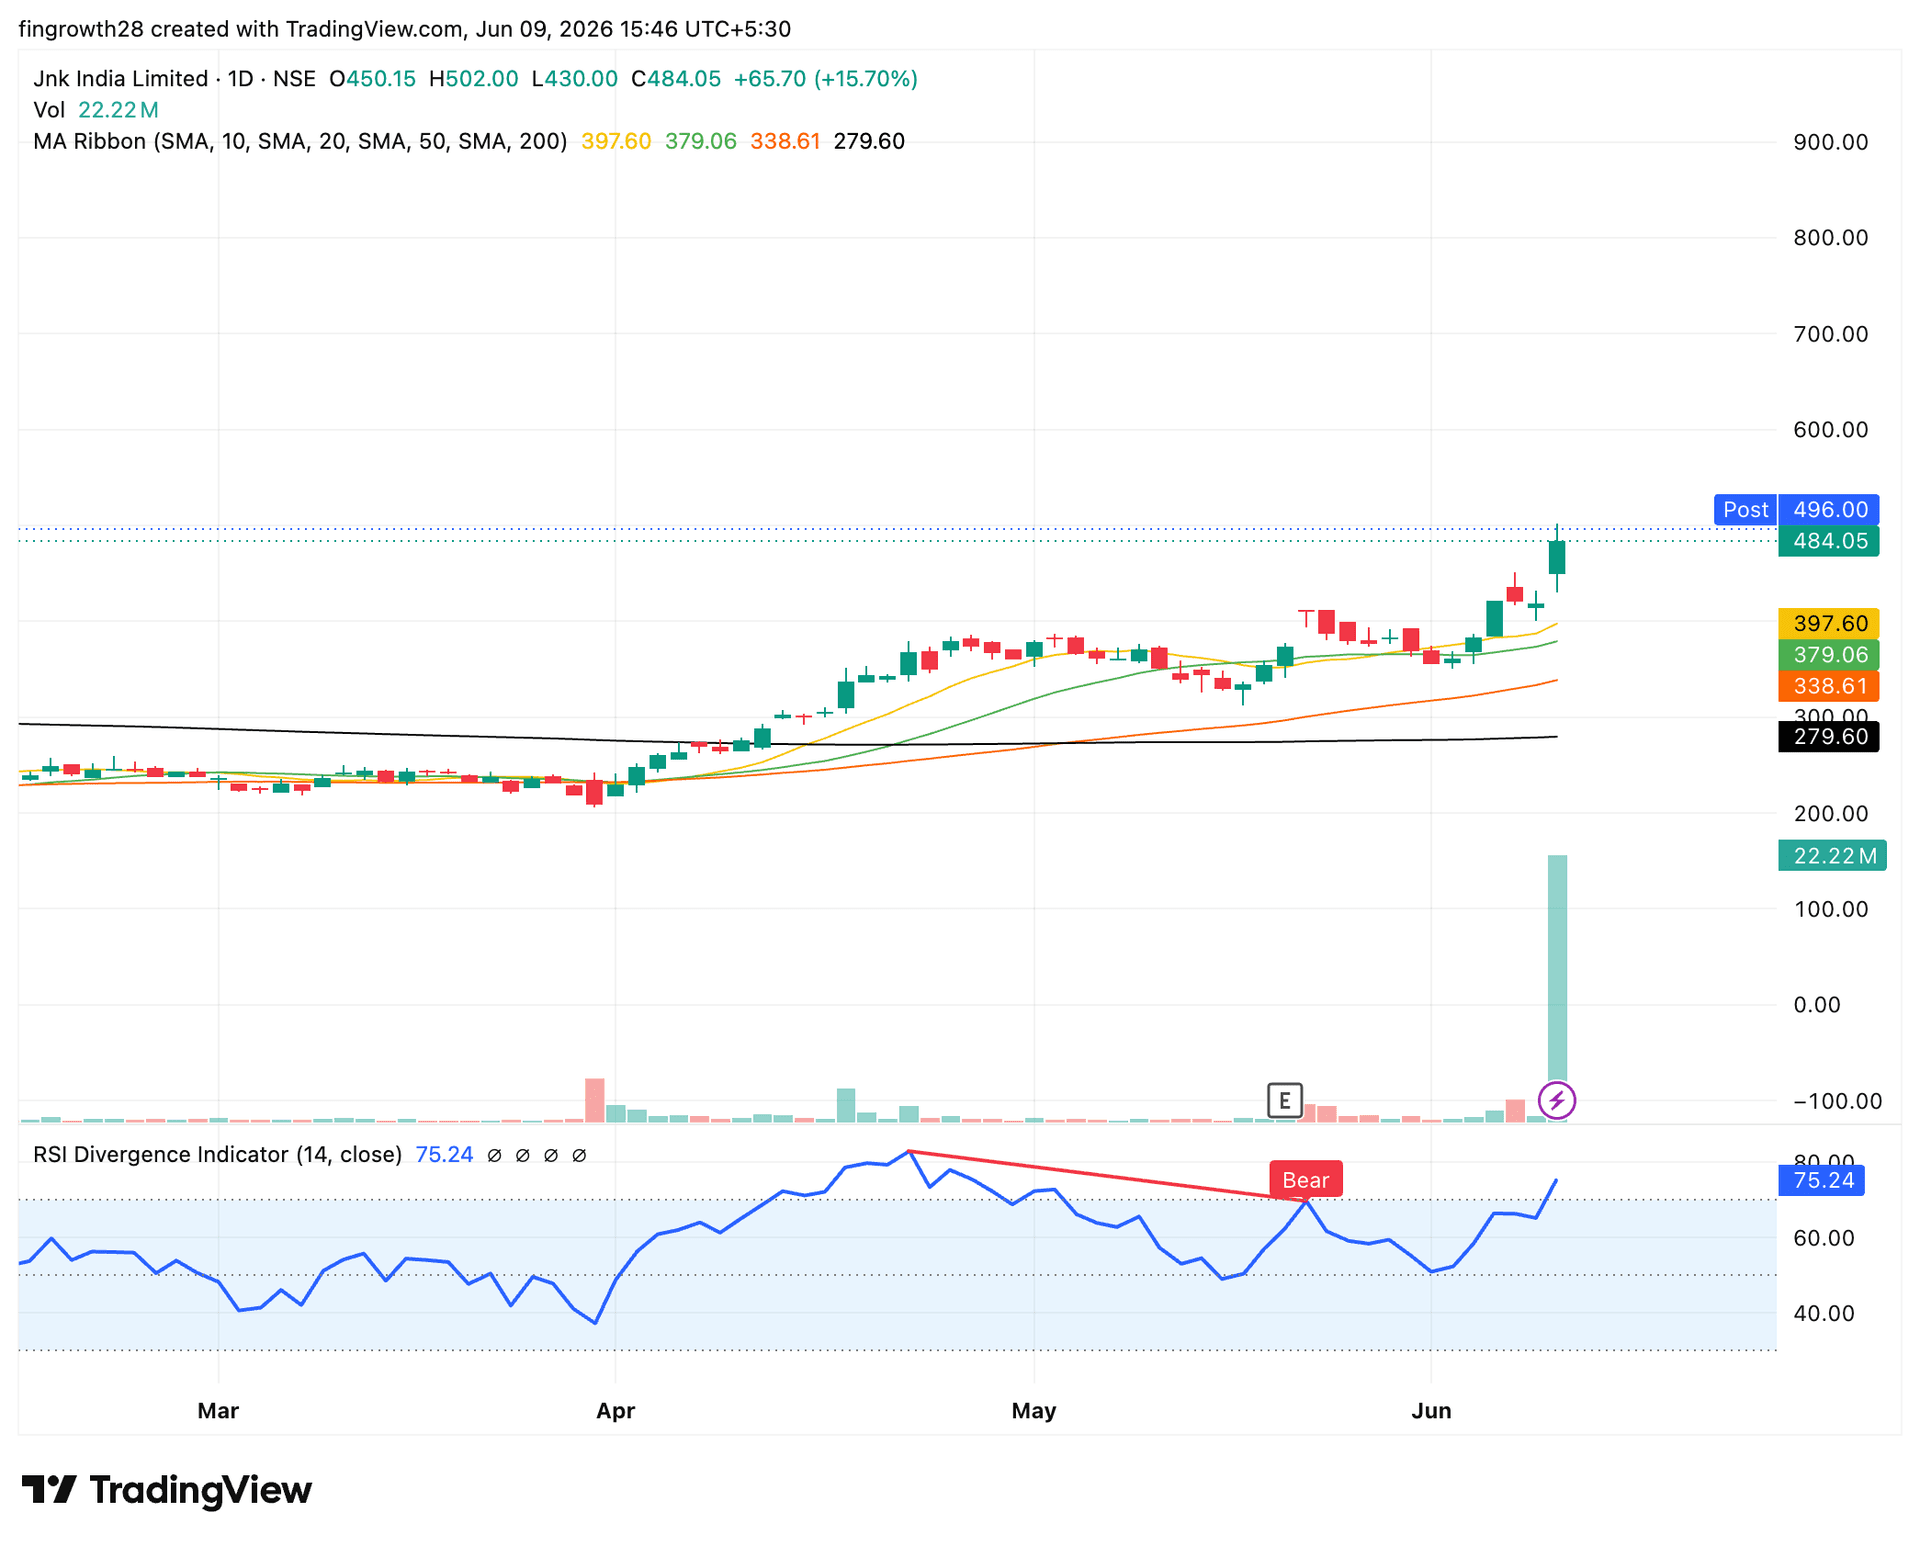Click the earnings E marker icon

pos(1284,1100)
